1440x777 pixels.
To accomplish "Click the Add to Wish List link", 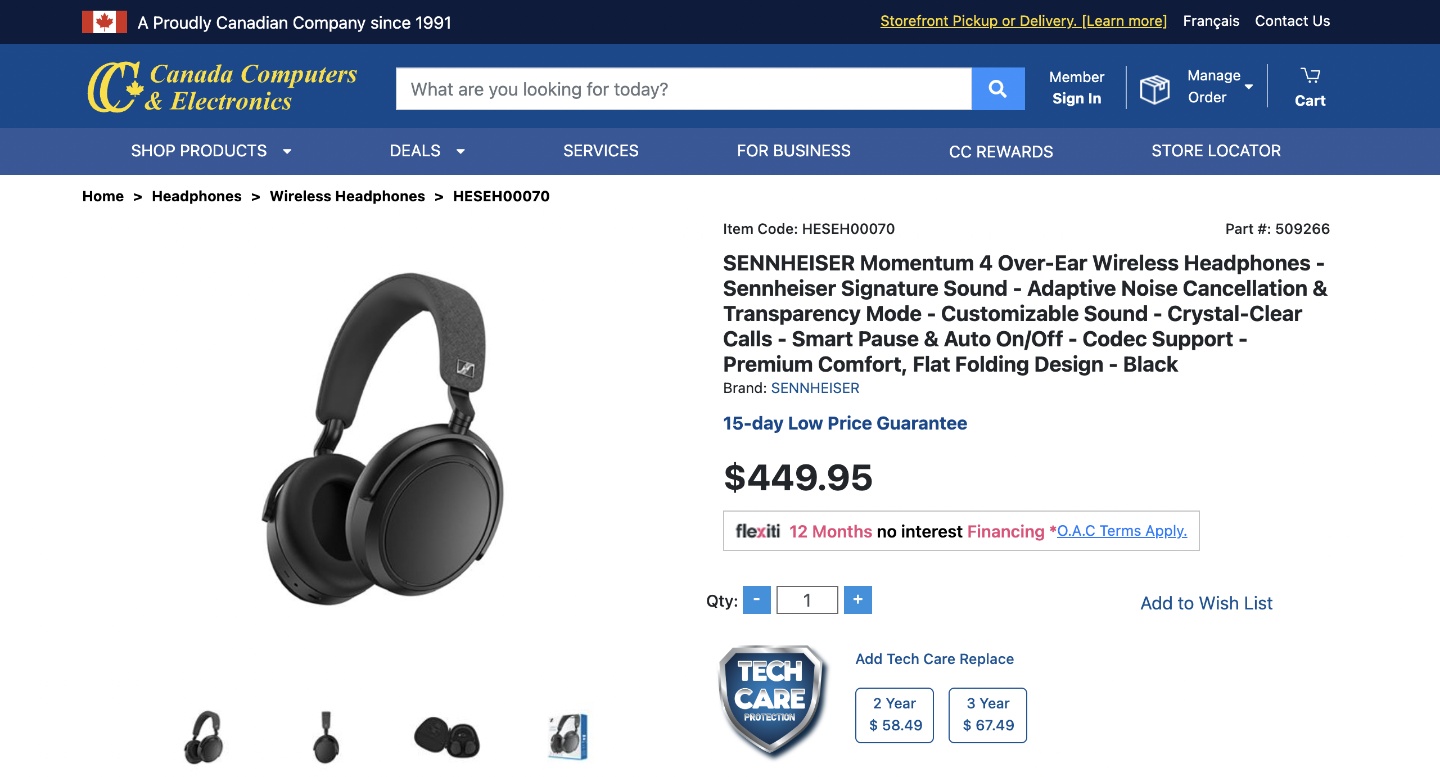I will click(x=1206, y=603).
